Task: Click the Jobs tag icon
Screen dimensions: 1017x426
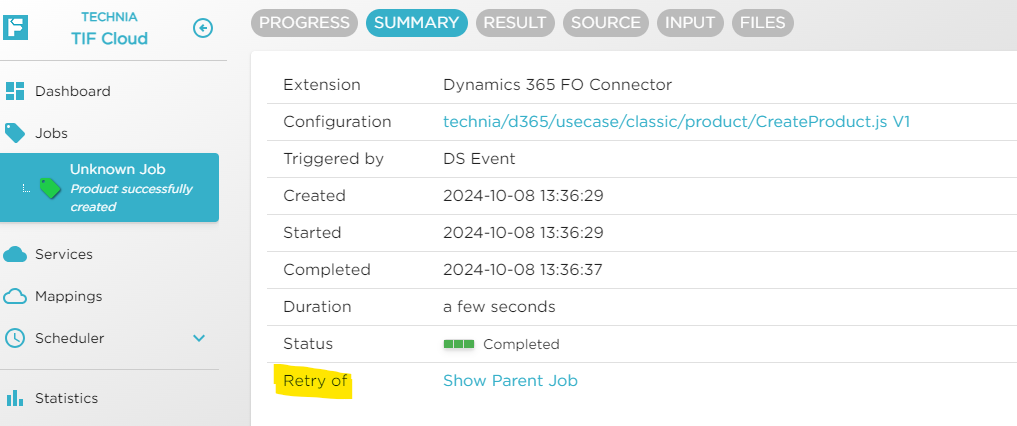Action: pos(15,132)
